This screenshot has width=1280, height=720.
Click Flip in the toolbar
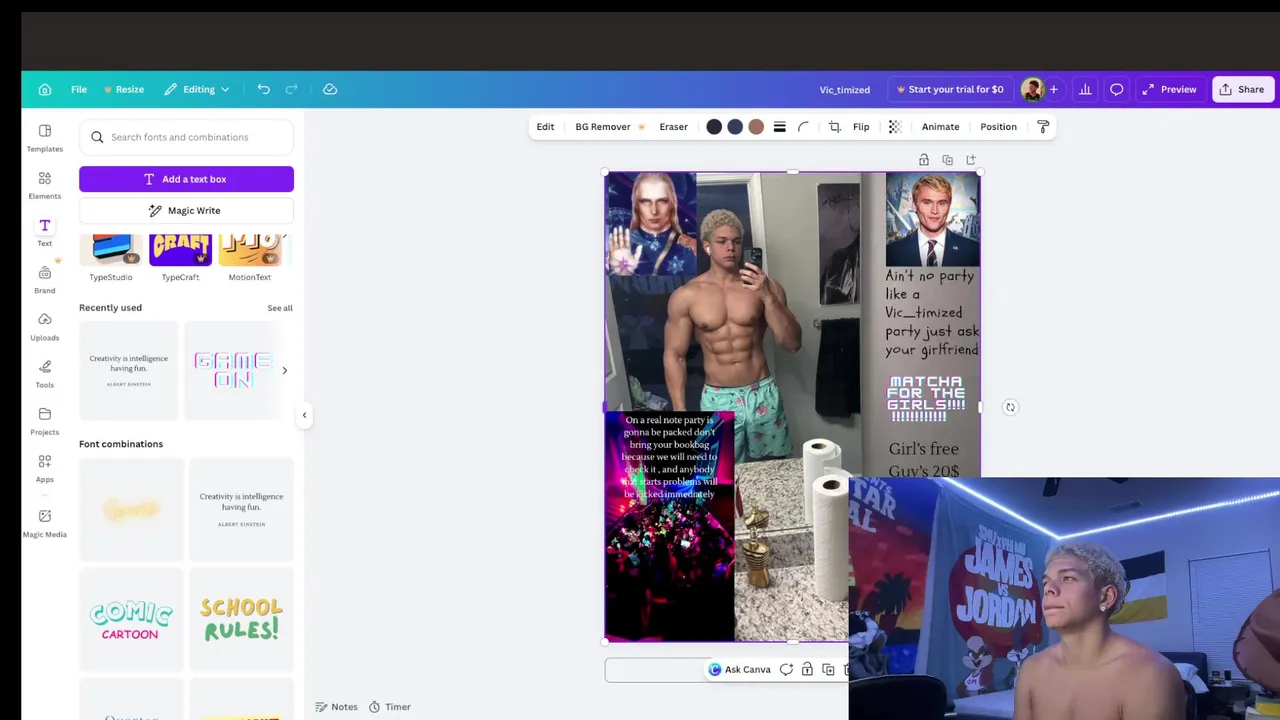click(x=861, y=127)
